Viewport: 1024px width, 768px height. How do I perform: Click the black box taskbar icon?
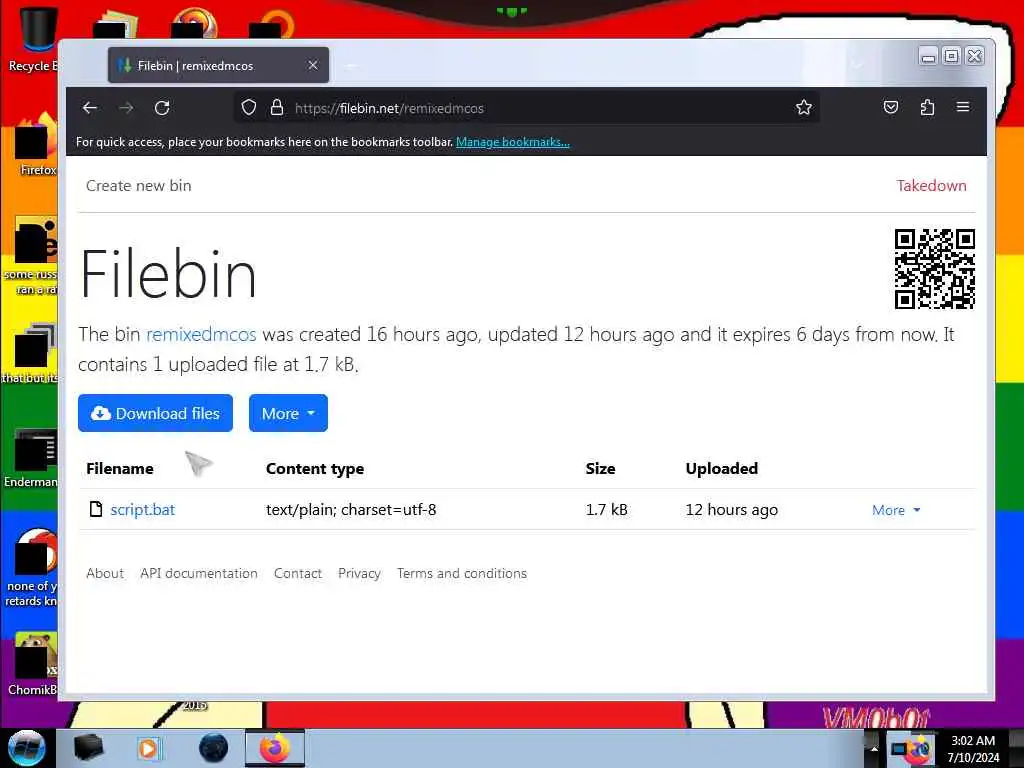tap(88, 748)
